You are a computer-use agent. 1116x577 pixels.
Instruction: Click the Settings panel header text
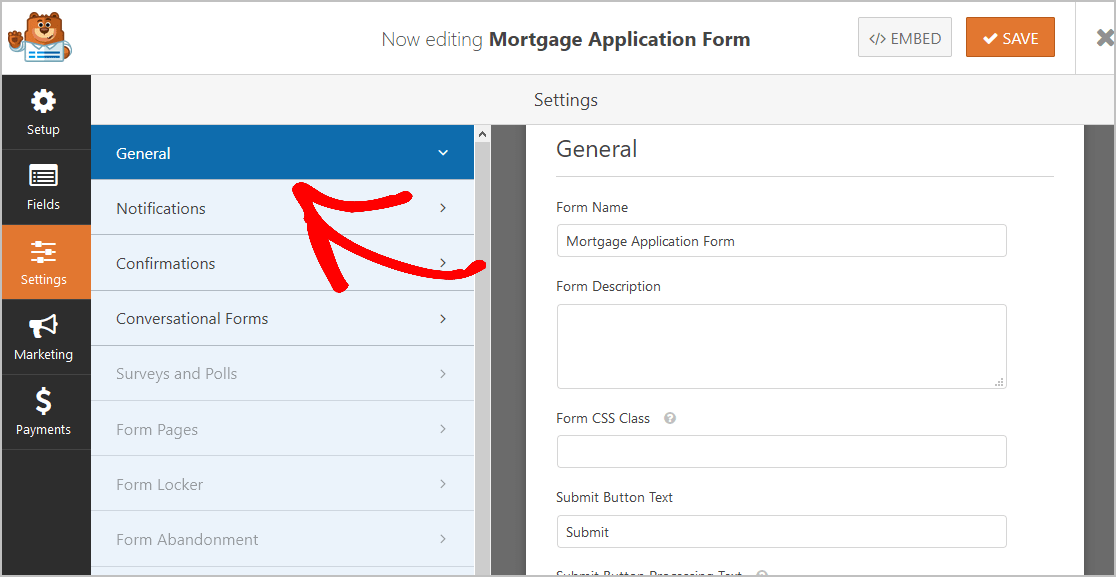click(566, 100)
